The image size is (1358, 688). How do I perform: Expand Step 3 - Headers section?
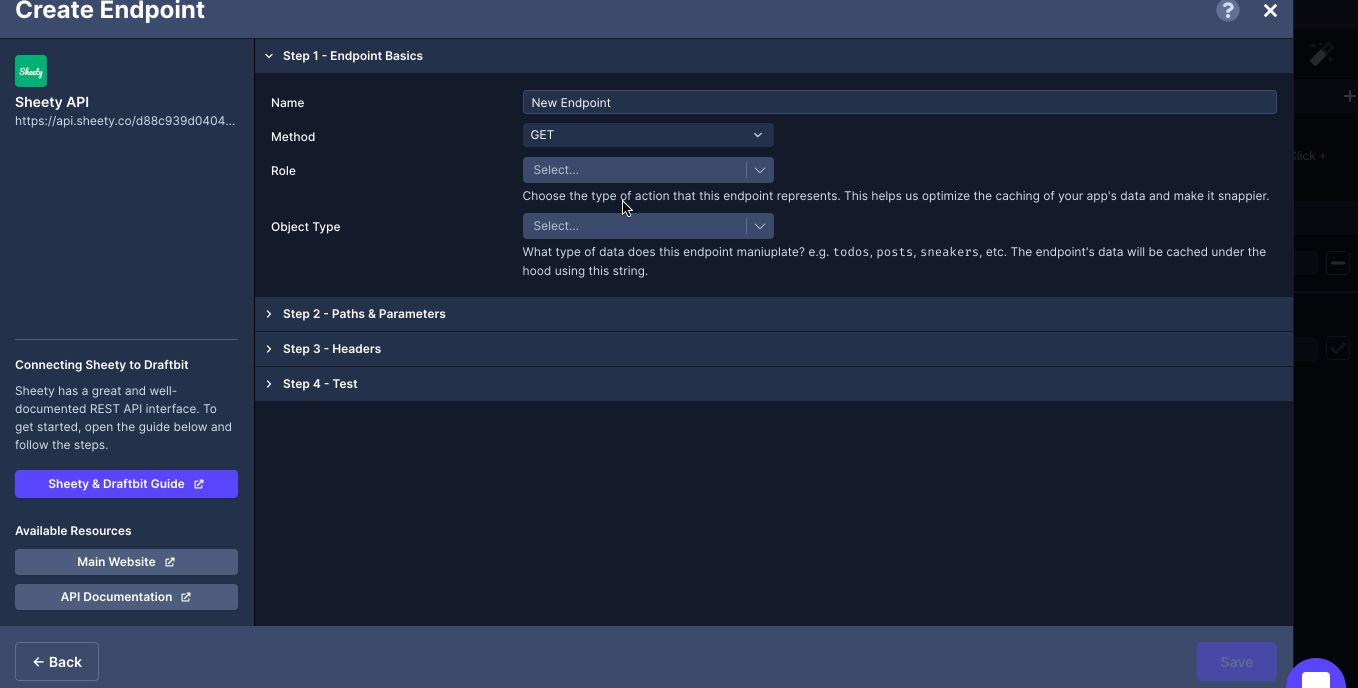(x=774, y=349)
